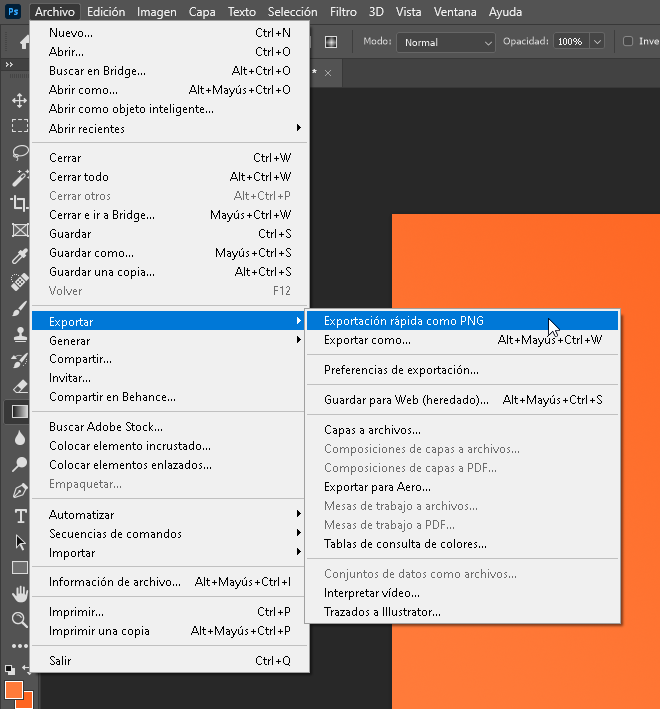
Task: Open the Filtro menu
Action: 343,12
